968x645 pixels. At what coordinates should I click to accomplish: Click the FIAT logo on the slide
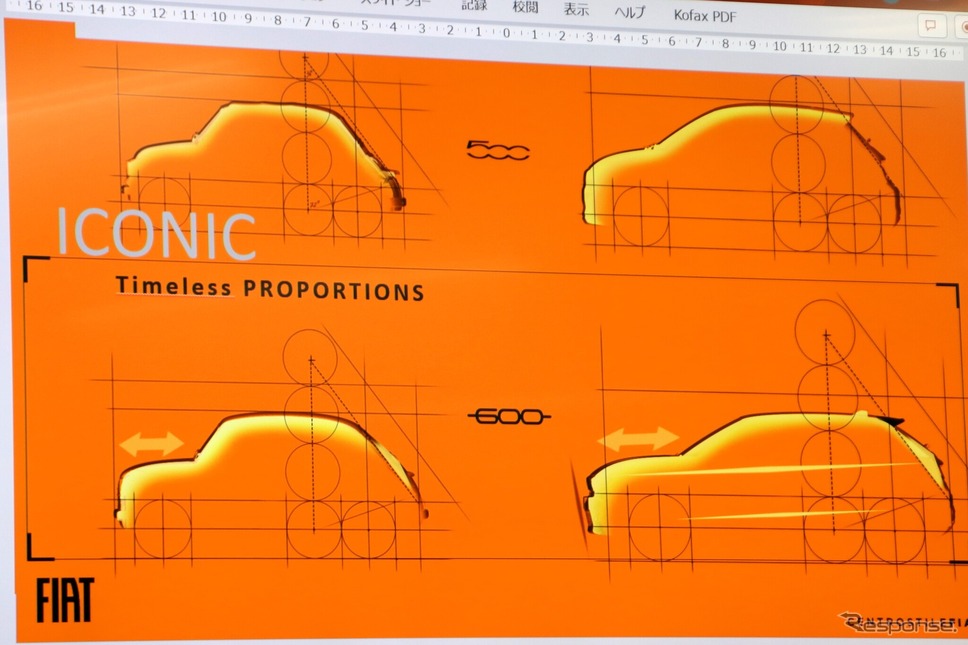pos(65,600)
